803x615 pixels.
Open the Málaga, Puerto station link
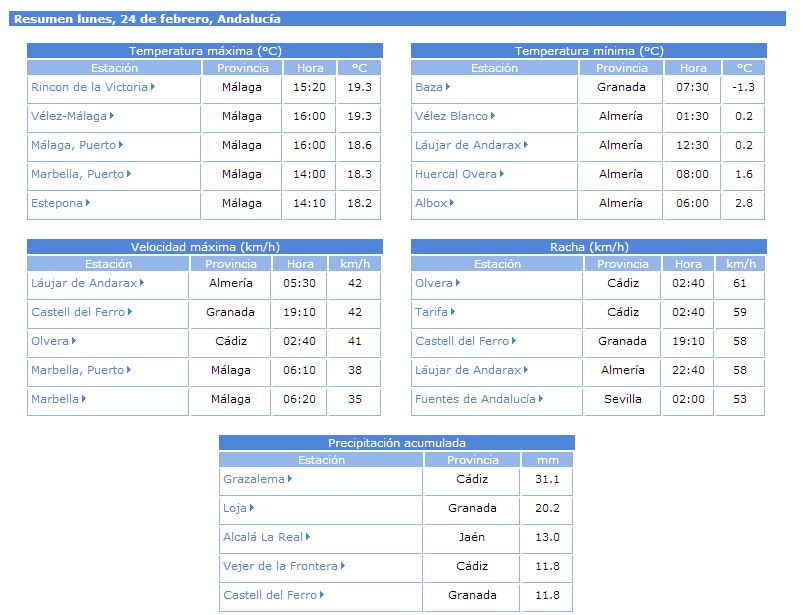coord(73,145)
